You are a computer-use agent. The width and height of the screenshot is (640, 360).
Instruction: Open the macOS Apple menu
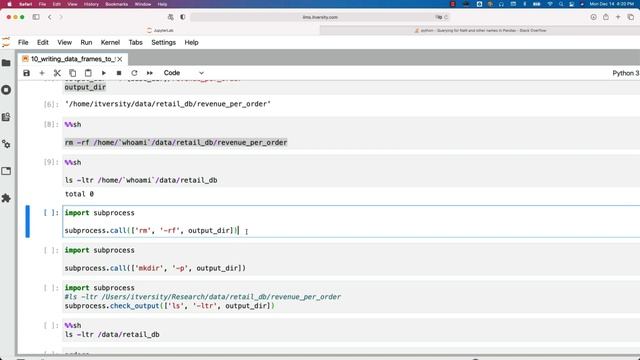click(9, 4)
